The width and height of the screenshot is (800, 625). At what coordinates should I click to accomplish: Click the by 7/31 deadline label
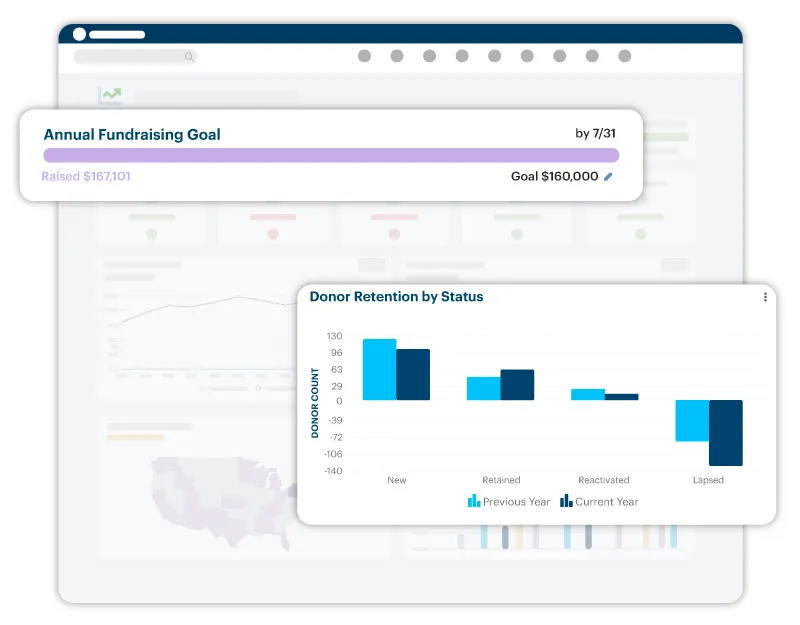point(597,134)
